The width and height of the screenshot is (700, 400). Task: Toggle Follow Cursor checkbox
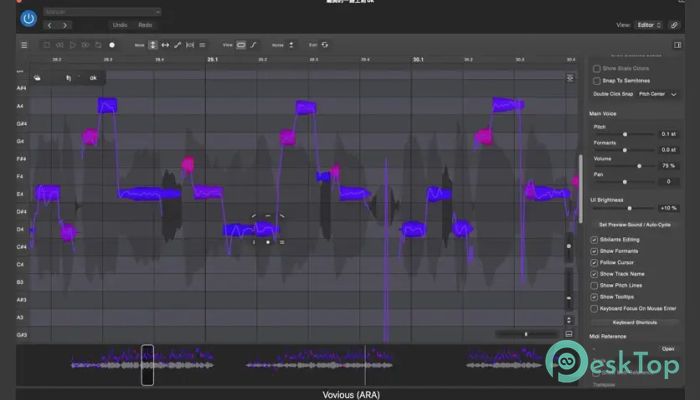coord(594,262)
